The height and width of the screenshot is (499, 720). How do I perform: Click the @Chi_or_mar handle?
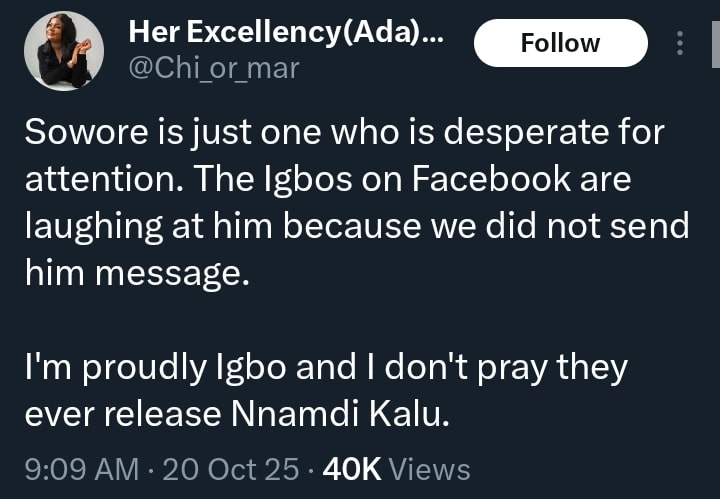(x=214, y=68)
